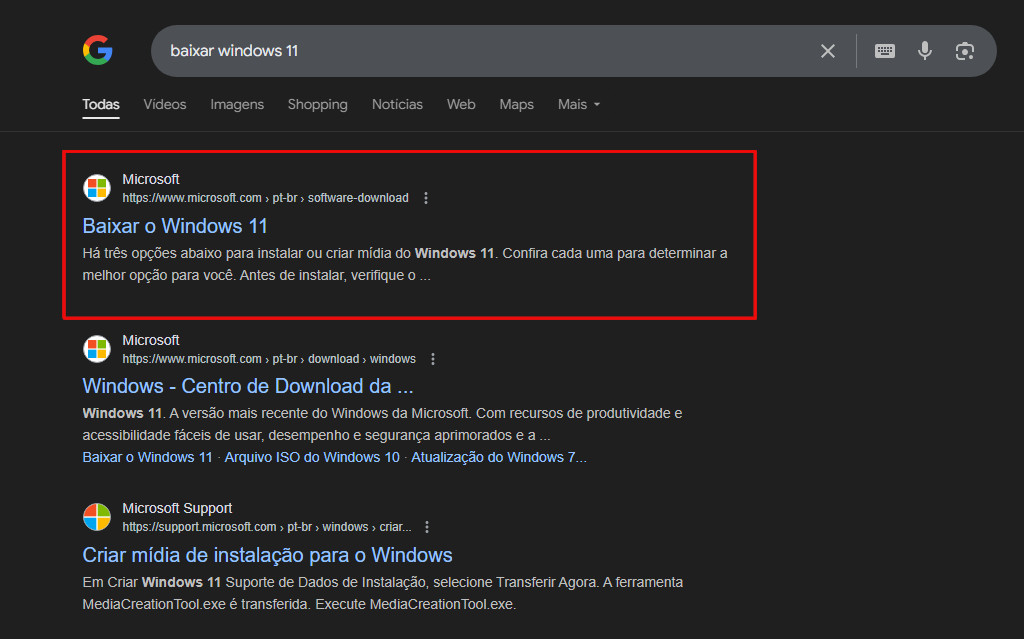Open three-dot menu beside download windows URL
The image size is (1024, 639).
432,359
